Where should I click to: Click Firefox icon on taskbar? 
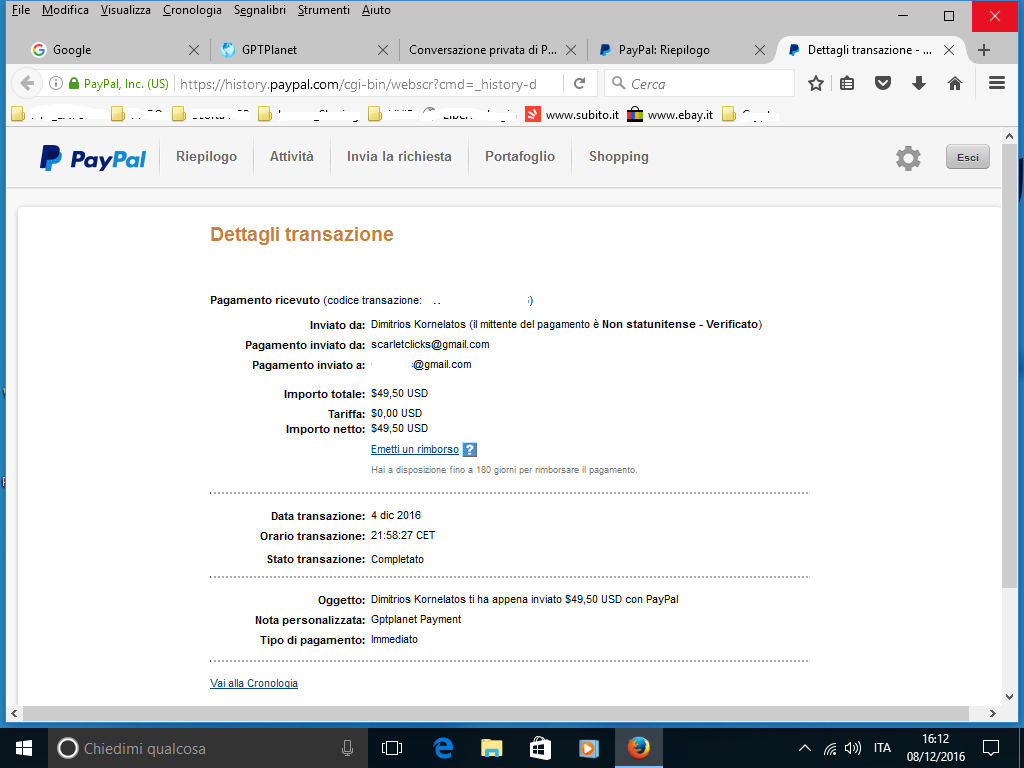(x=638, y=748)
